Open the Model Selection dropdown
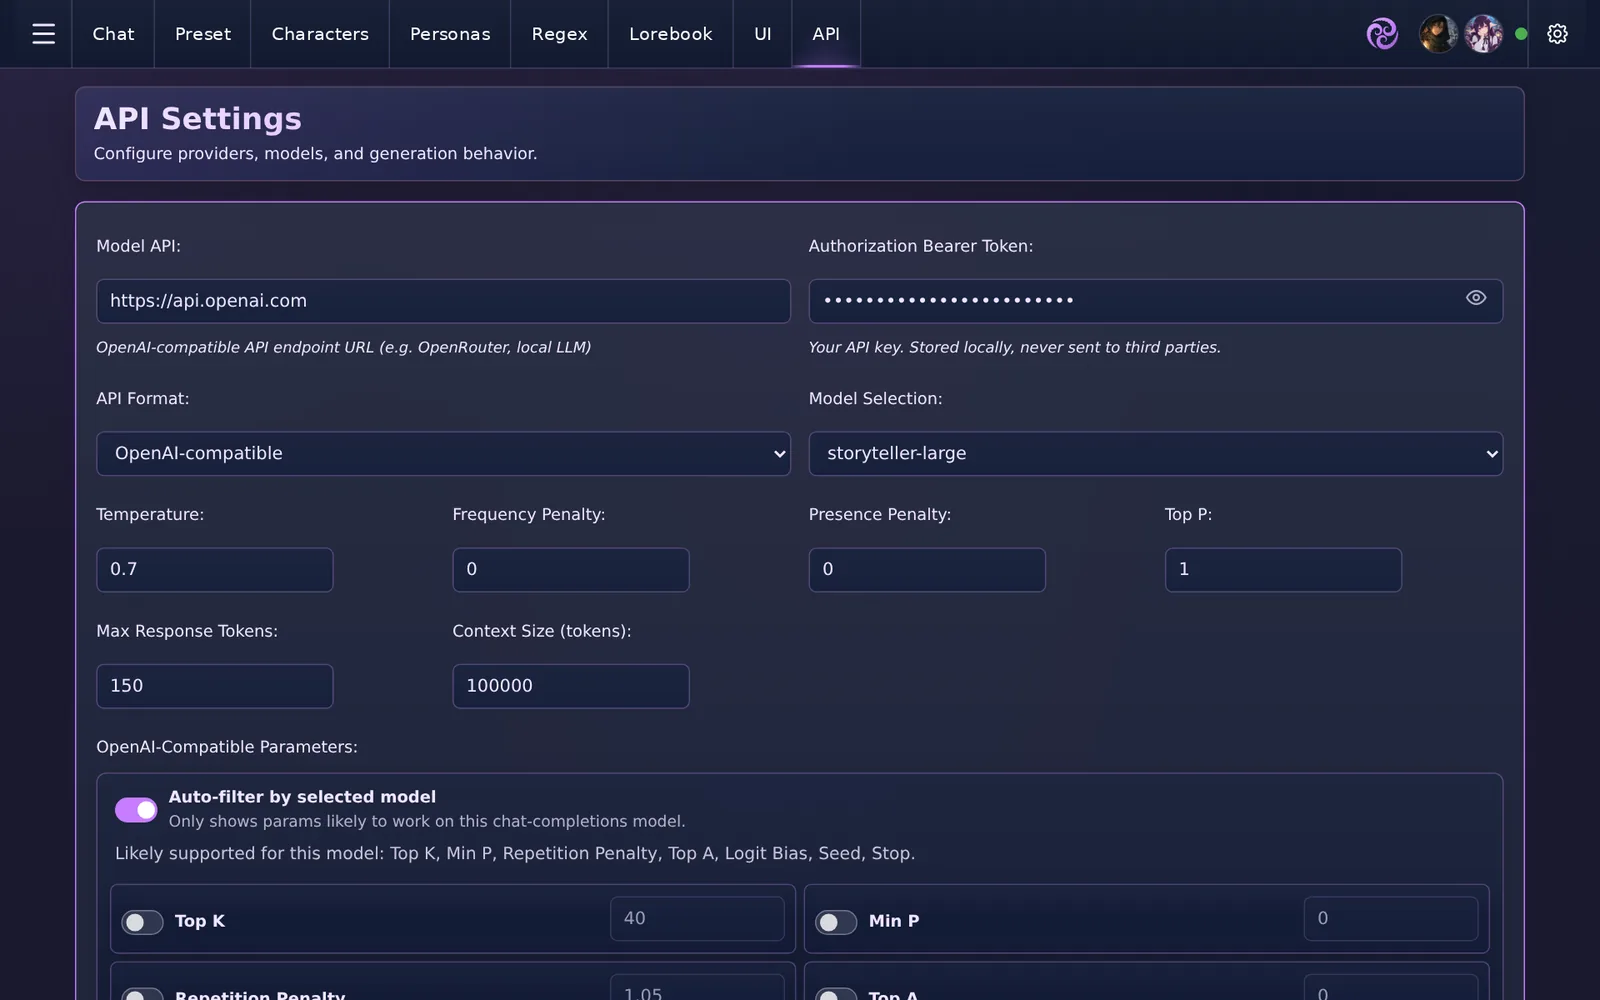 tap(1155, 454)
